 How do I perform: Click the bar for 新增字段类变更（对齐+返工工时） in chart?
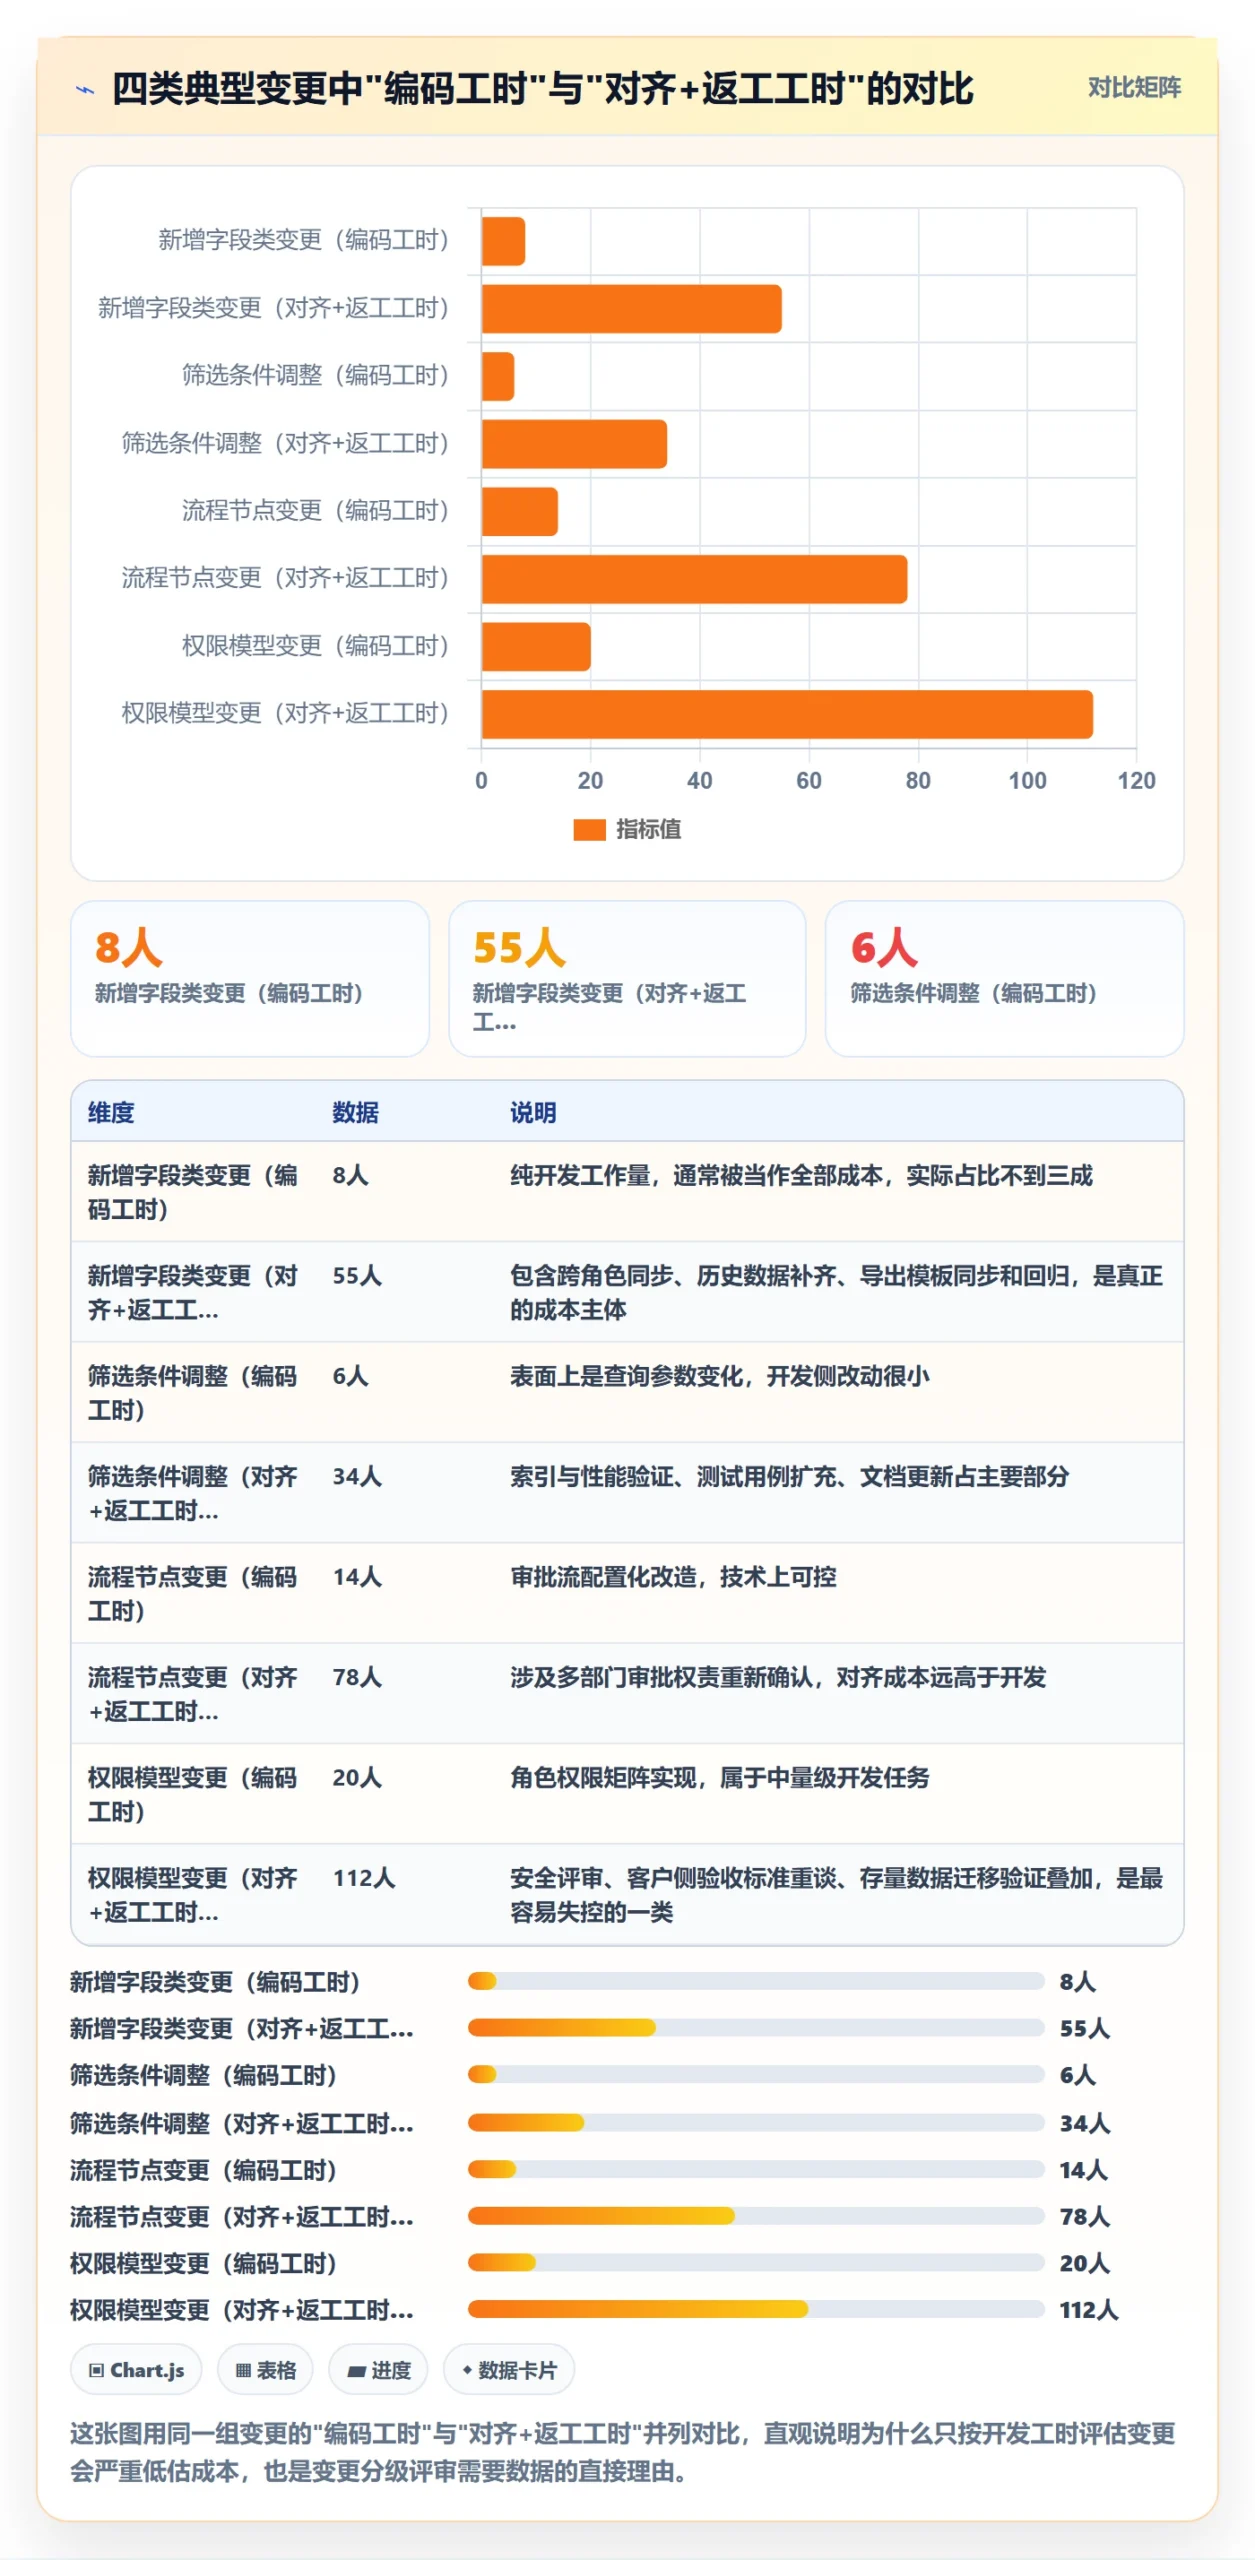pos(631,309)
